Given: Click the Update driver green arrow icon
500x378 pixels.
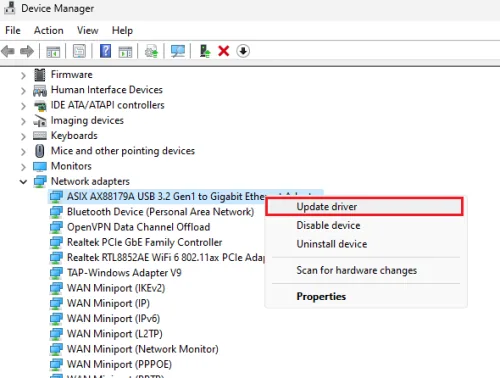Looking at the screenshot, I should pos(205,51).
